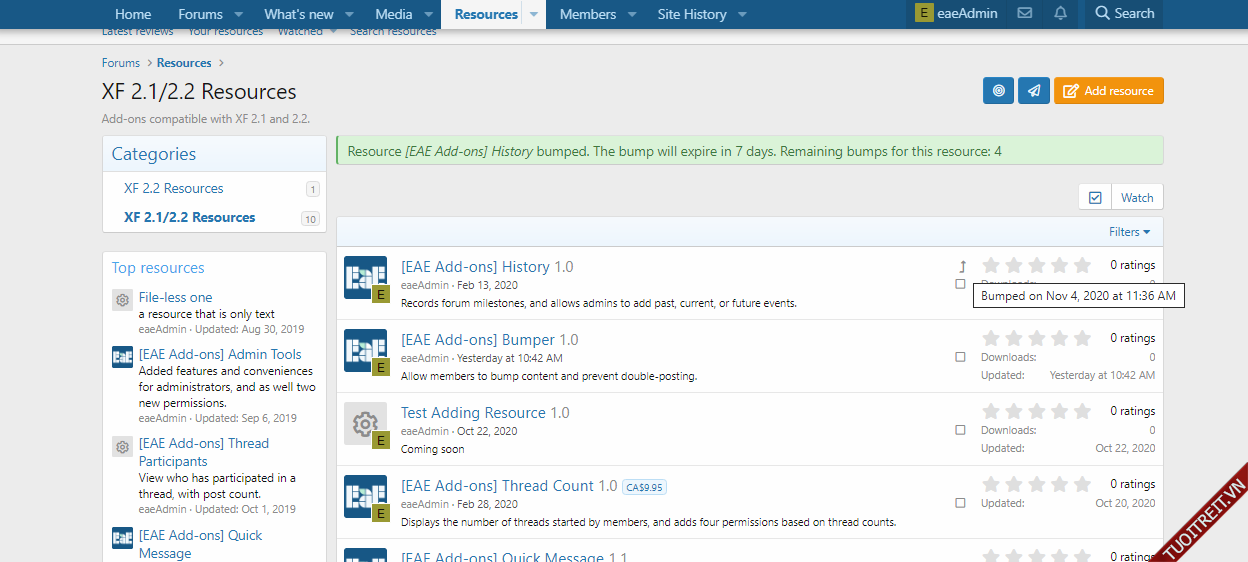The image size is (1248, 562).
Task: Open the envelope inbox icon
Action: tap(1024, 14)
